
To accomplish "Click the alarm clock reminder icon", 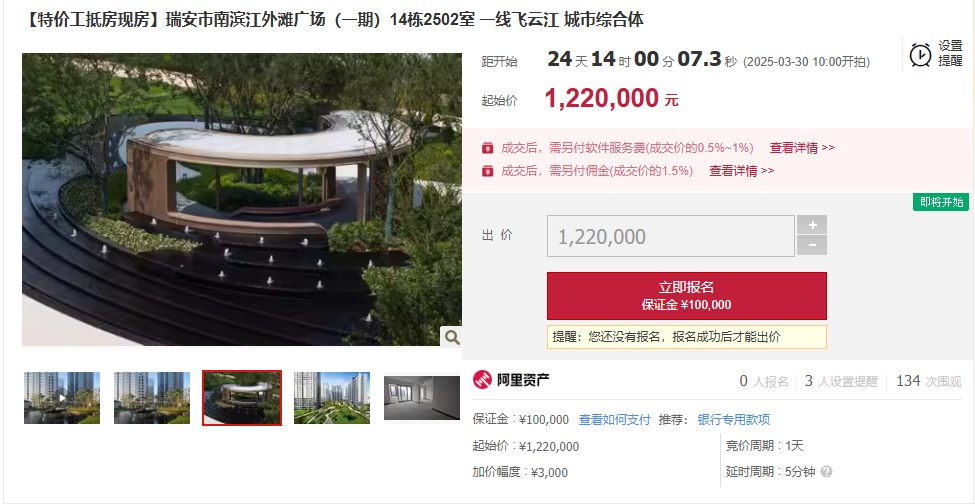I will coord(920,54).
